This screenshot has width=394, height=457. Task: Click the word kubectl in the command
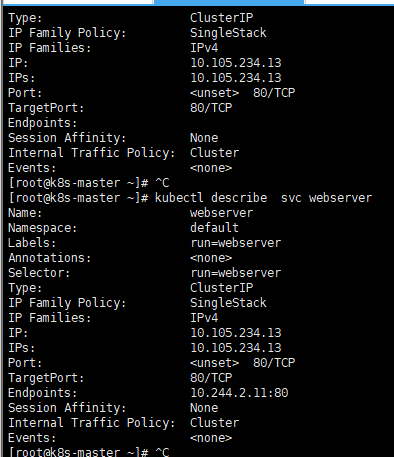click(179, 198)
